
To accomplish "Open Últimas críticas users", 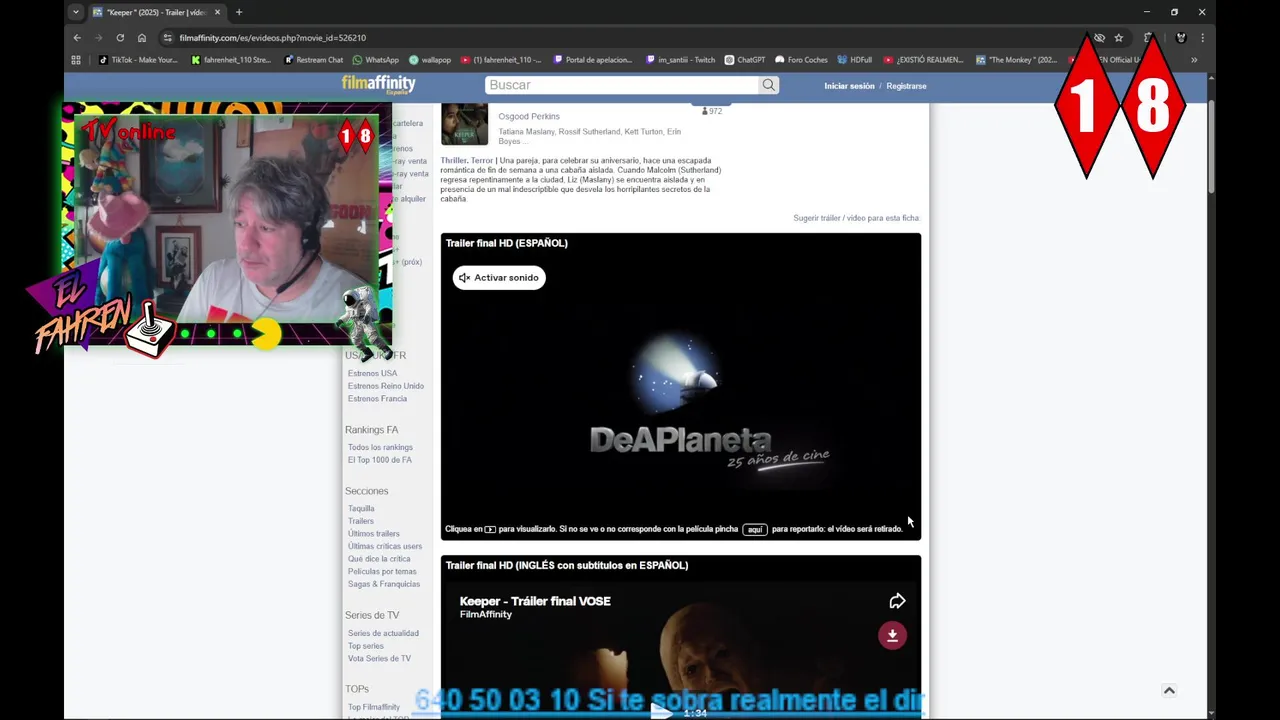I will 385,546.
